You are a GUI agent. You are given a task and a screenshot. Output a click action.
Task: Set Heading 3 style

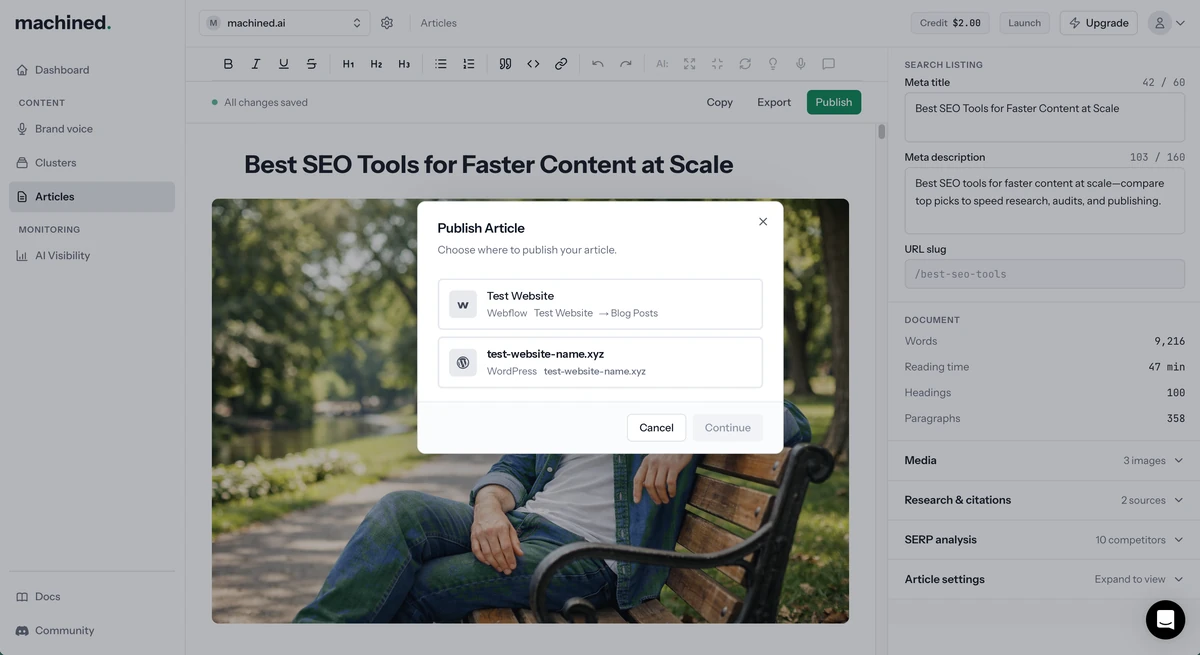[x=404, y=64]
